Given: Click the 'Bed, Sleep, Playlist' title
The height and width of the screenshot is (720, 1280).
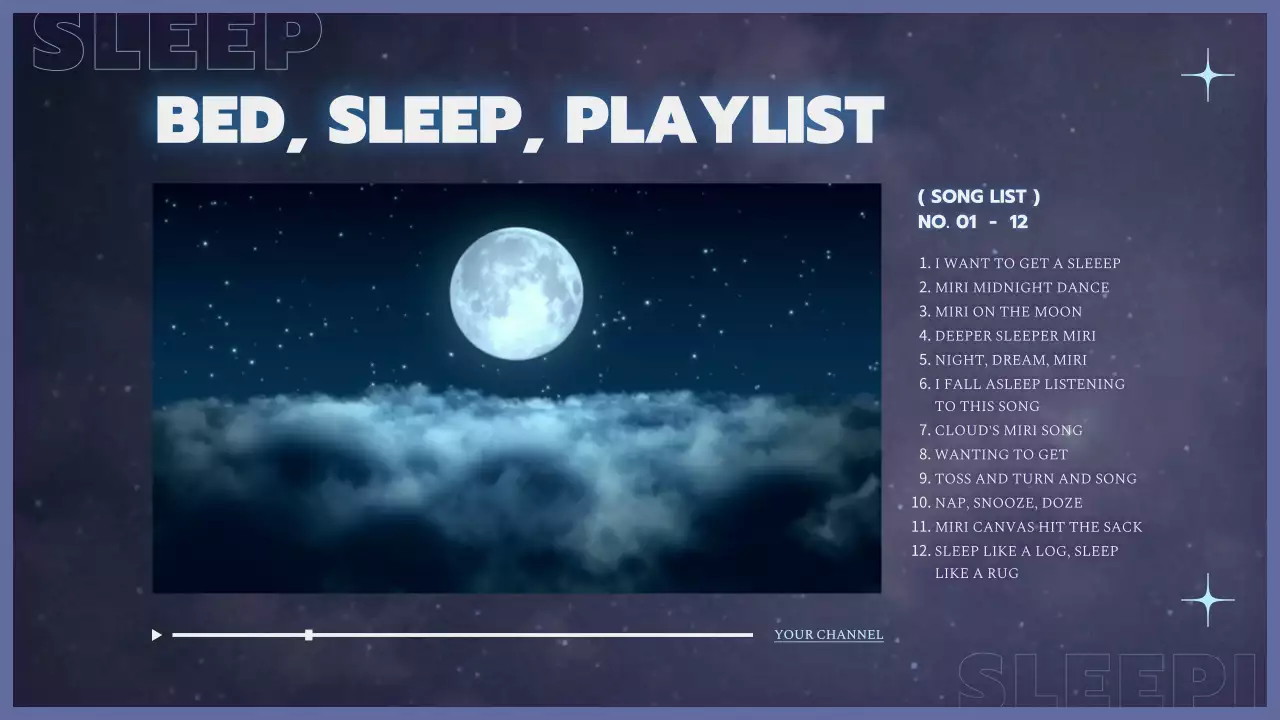Looking at the screenshot, I should 520,121.
